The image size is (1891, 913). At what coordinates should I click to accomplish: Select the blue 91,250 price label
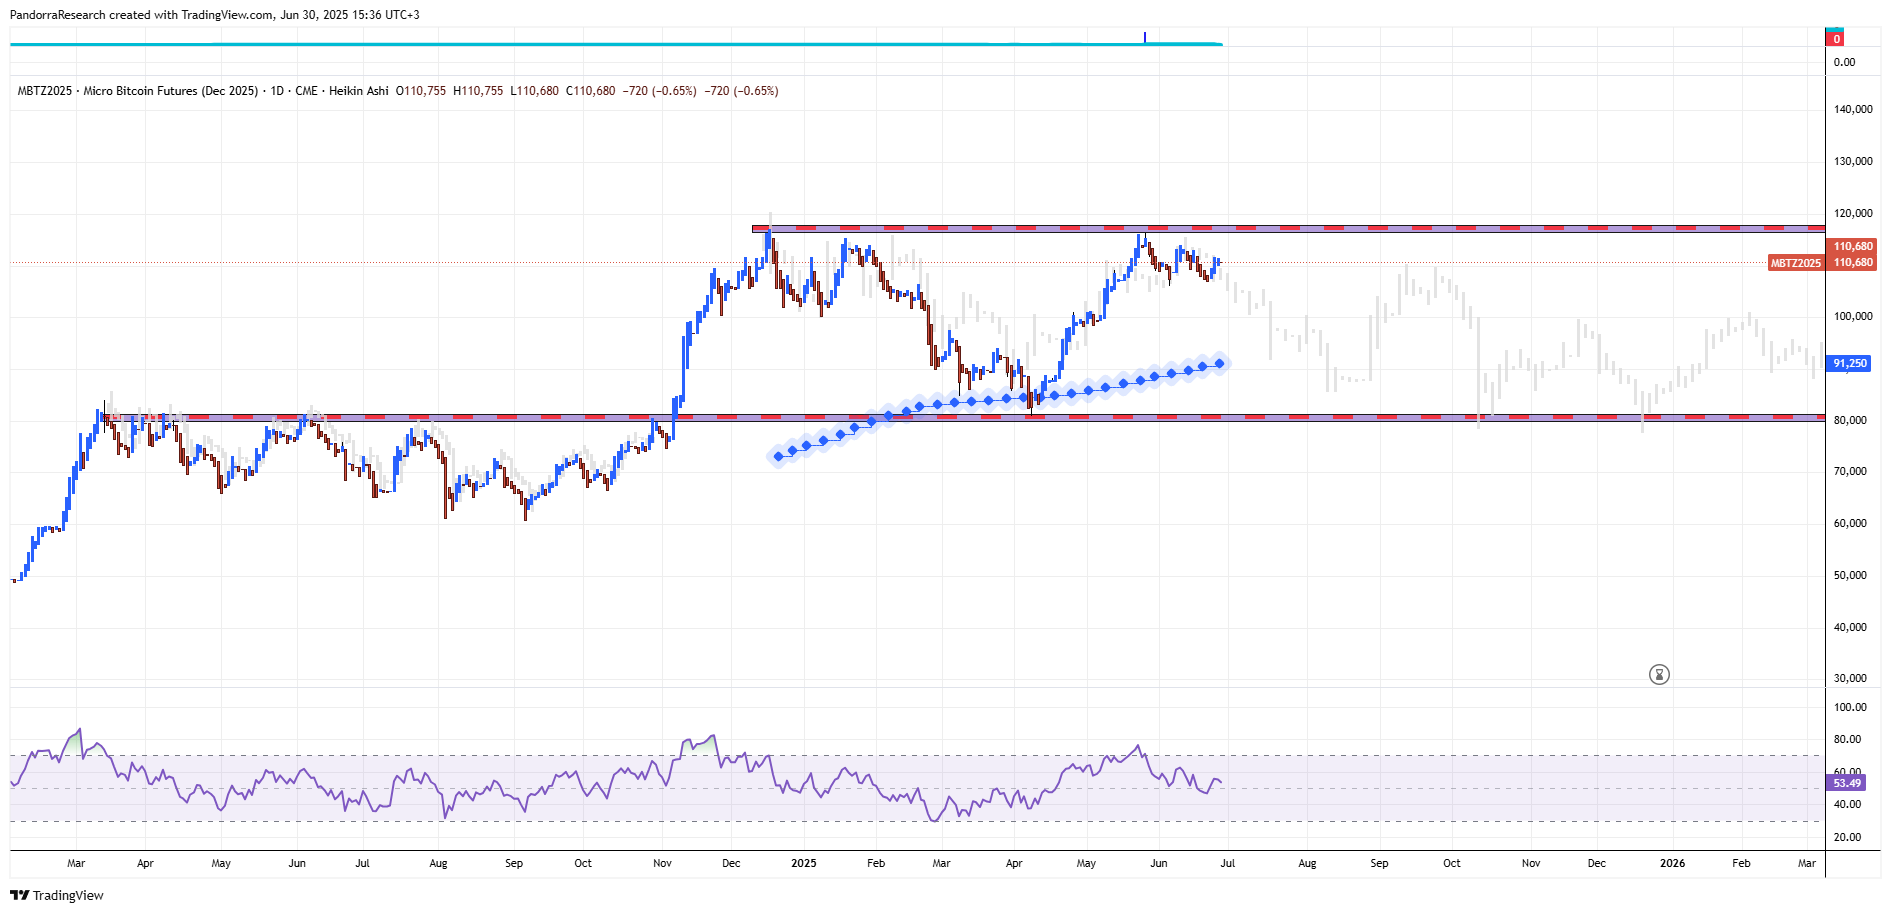[x=1850, y=364]
